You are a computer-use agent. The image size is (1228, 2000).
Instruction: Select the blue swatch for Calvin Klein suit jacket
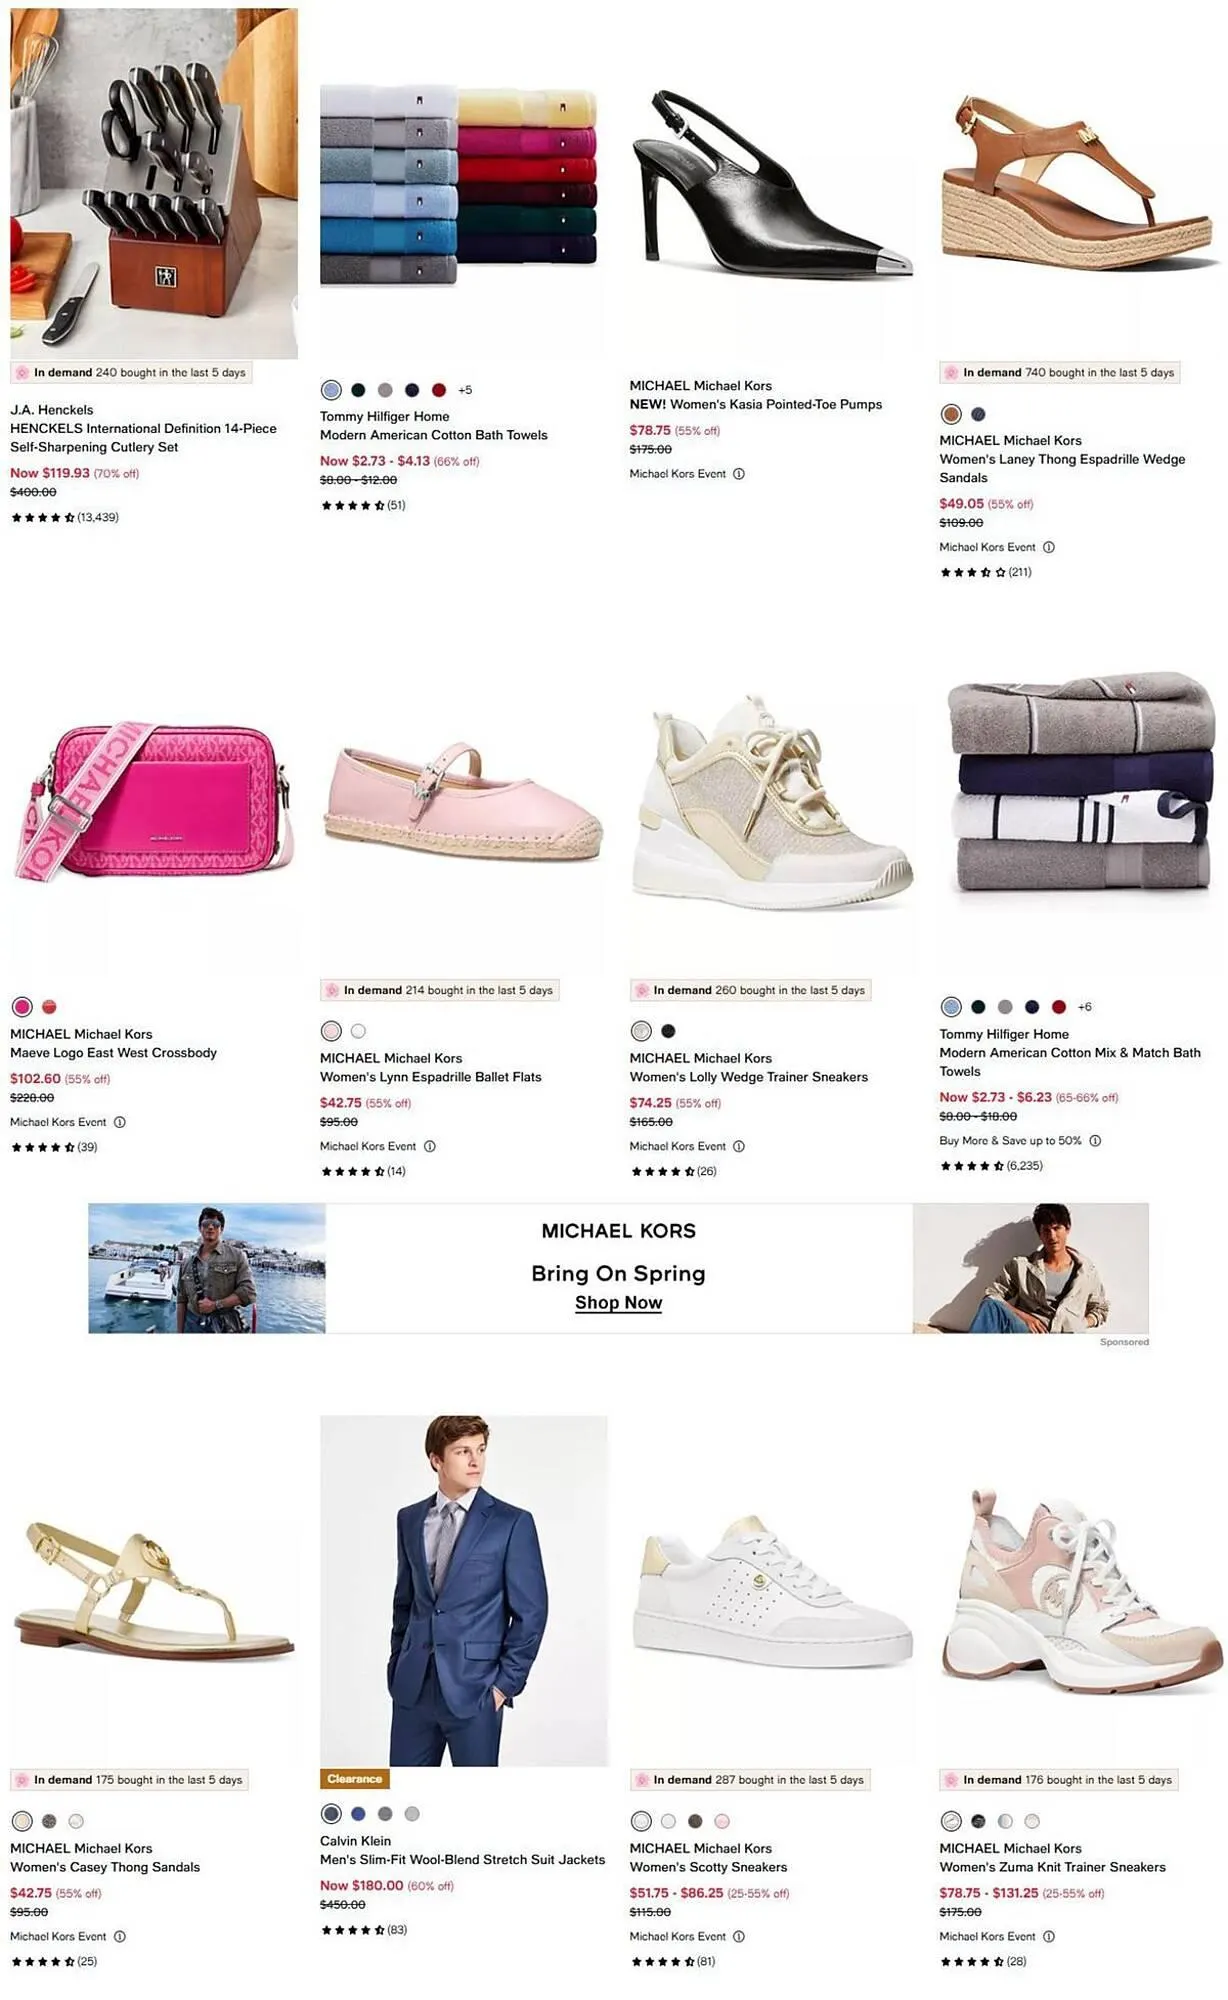(358, 1813)
